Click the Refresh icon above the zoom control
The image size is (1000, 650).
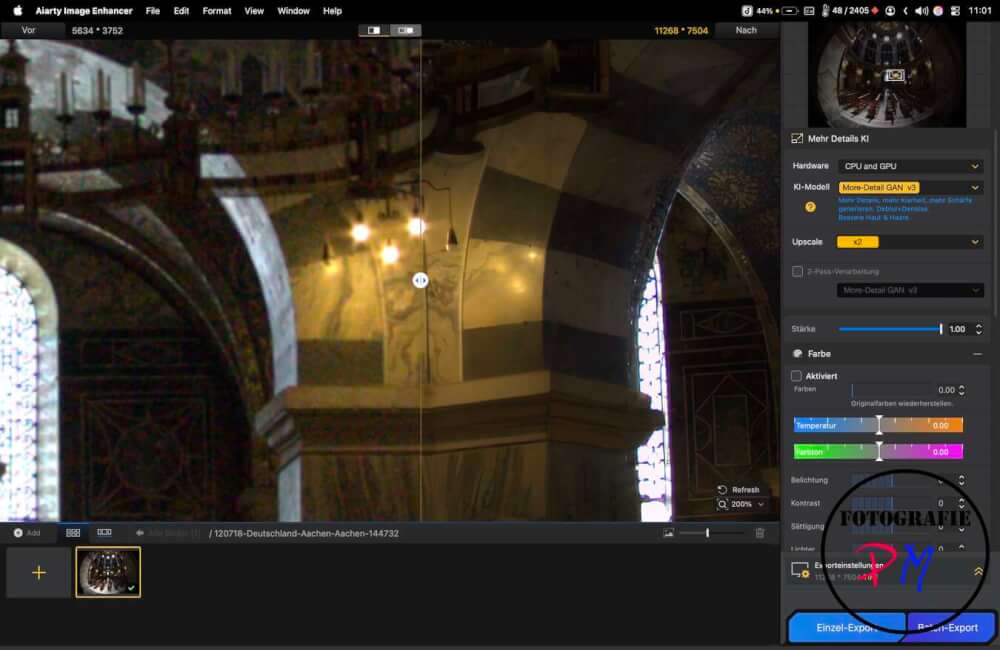pos(724,489)
